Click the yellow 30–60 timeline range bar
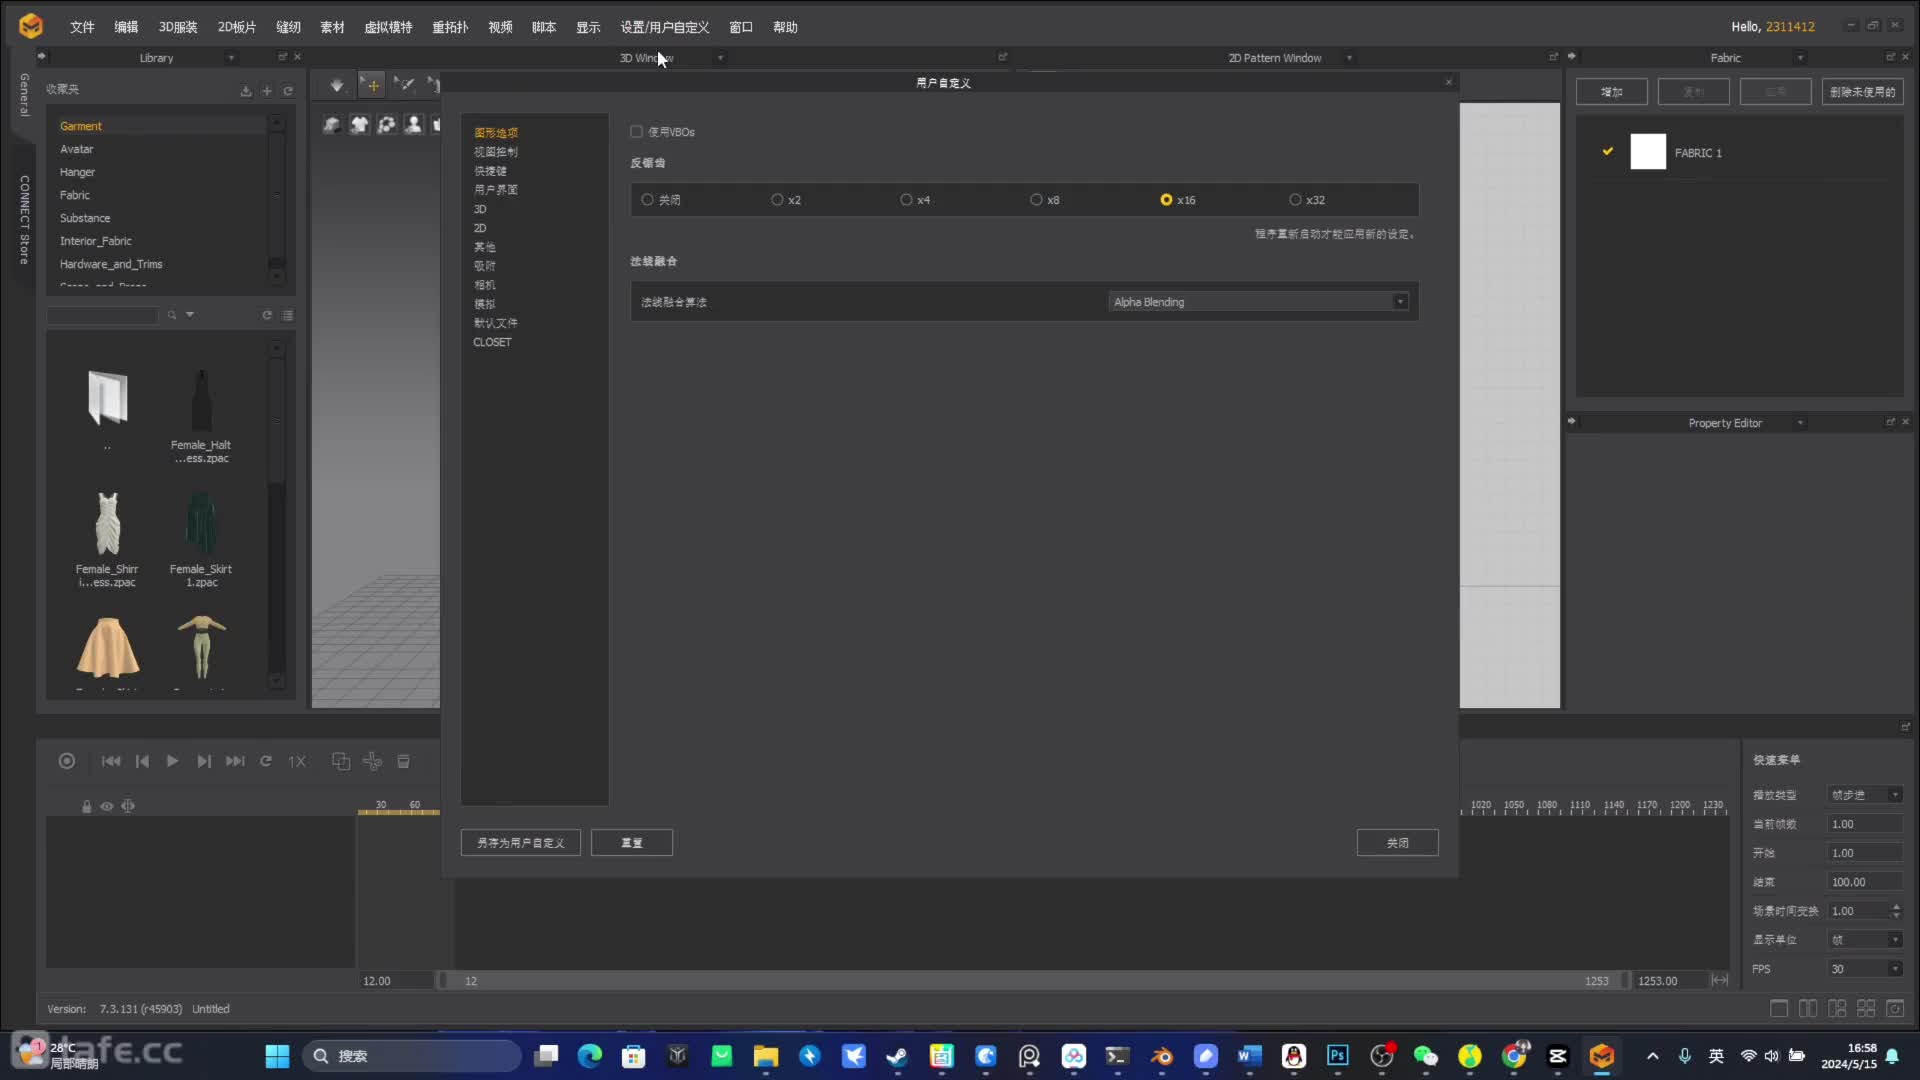The width and height of the screenshot is (1920, 1080). click(399, 812)
